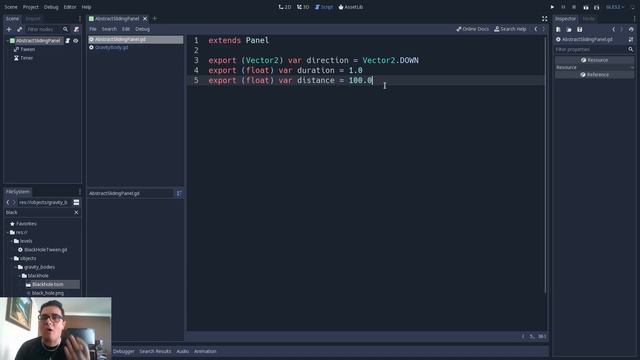Switch to the Import tab
Image resolution: width=640 pixels, height=360 pixels.
33,19
